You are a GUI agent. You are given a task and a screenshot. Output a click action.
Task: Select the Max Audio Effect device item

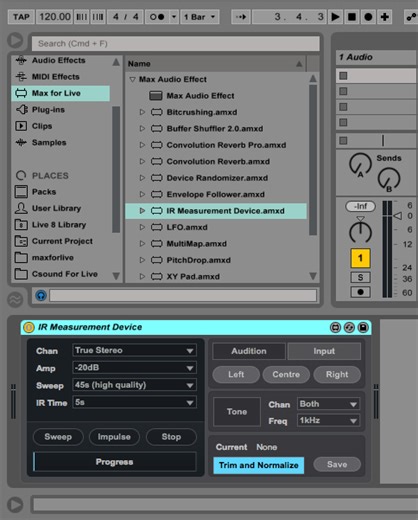[x=200, y=96]
